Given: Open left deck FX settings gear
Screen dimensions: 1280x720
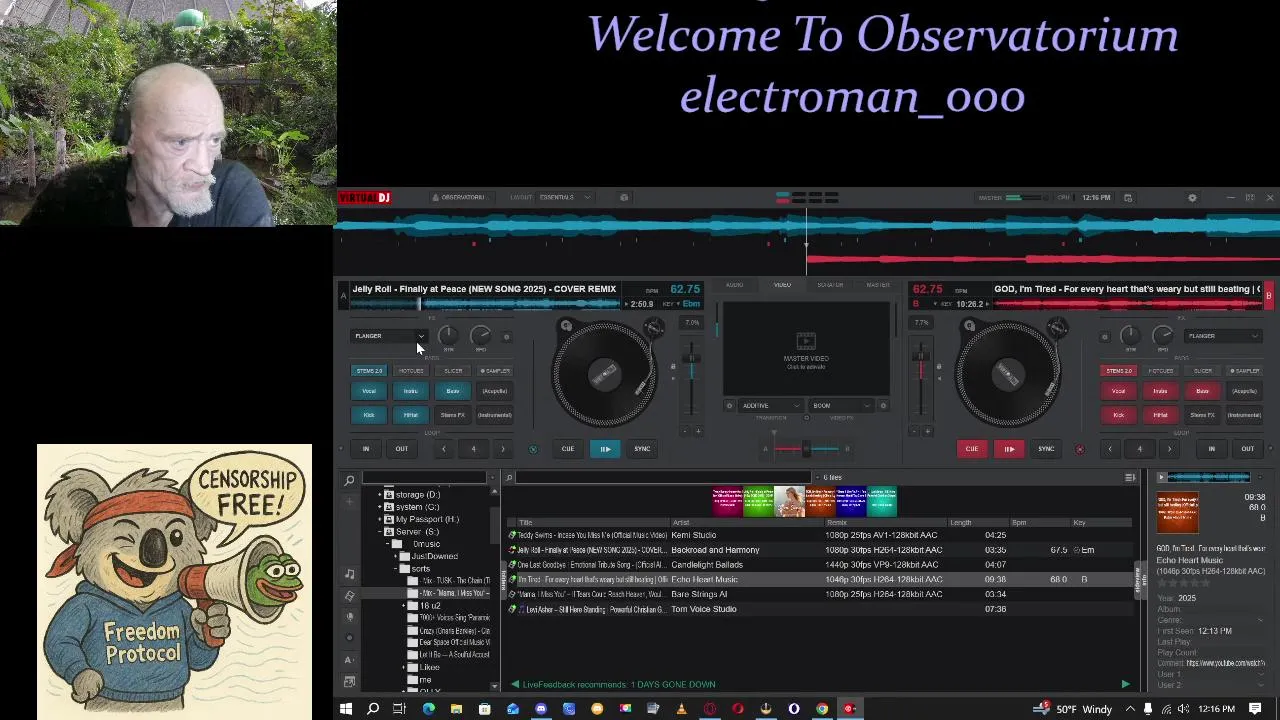Looking at the screenshot, I should click(x=507, y=337).
